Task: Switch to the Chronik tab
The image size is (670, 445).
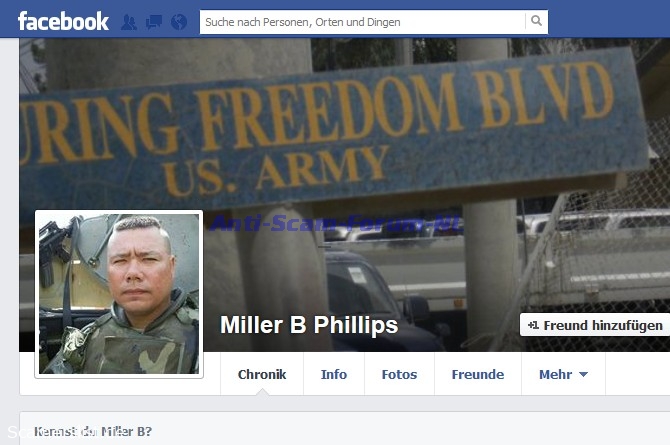Action: pyautogui.click(x=262, y=374)
